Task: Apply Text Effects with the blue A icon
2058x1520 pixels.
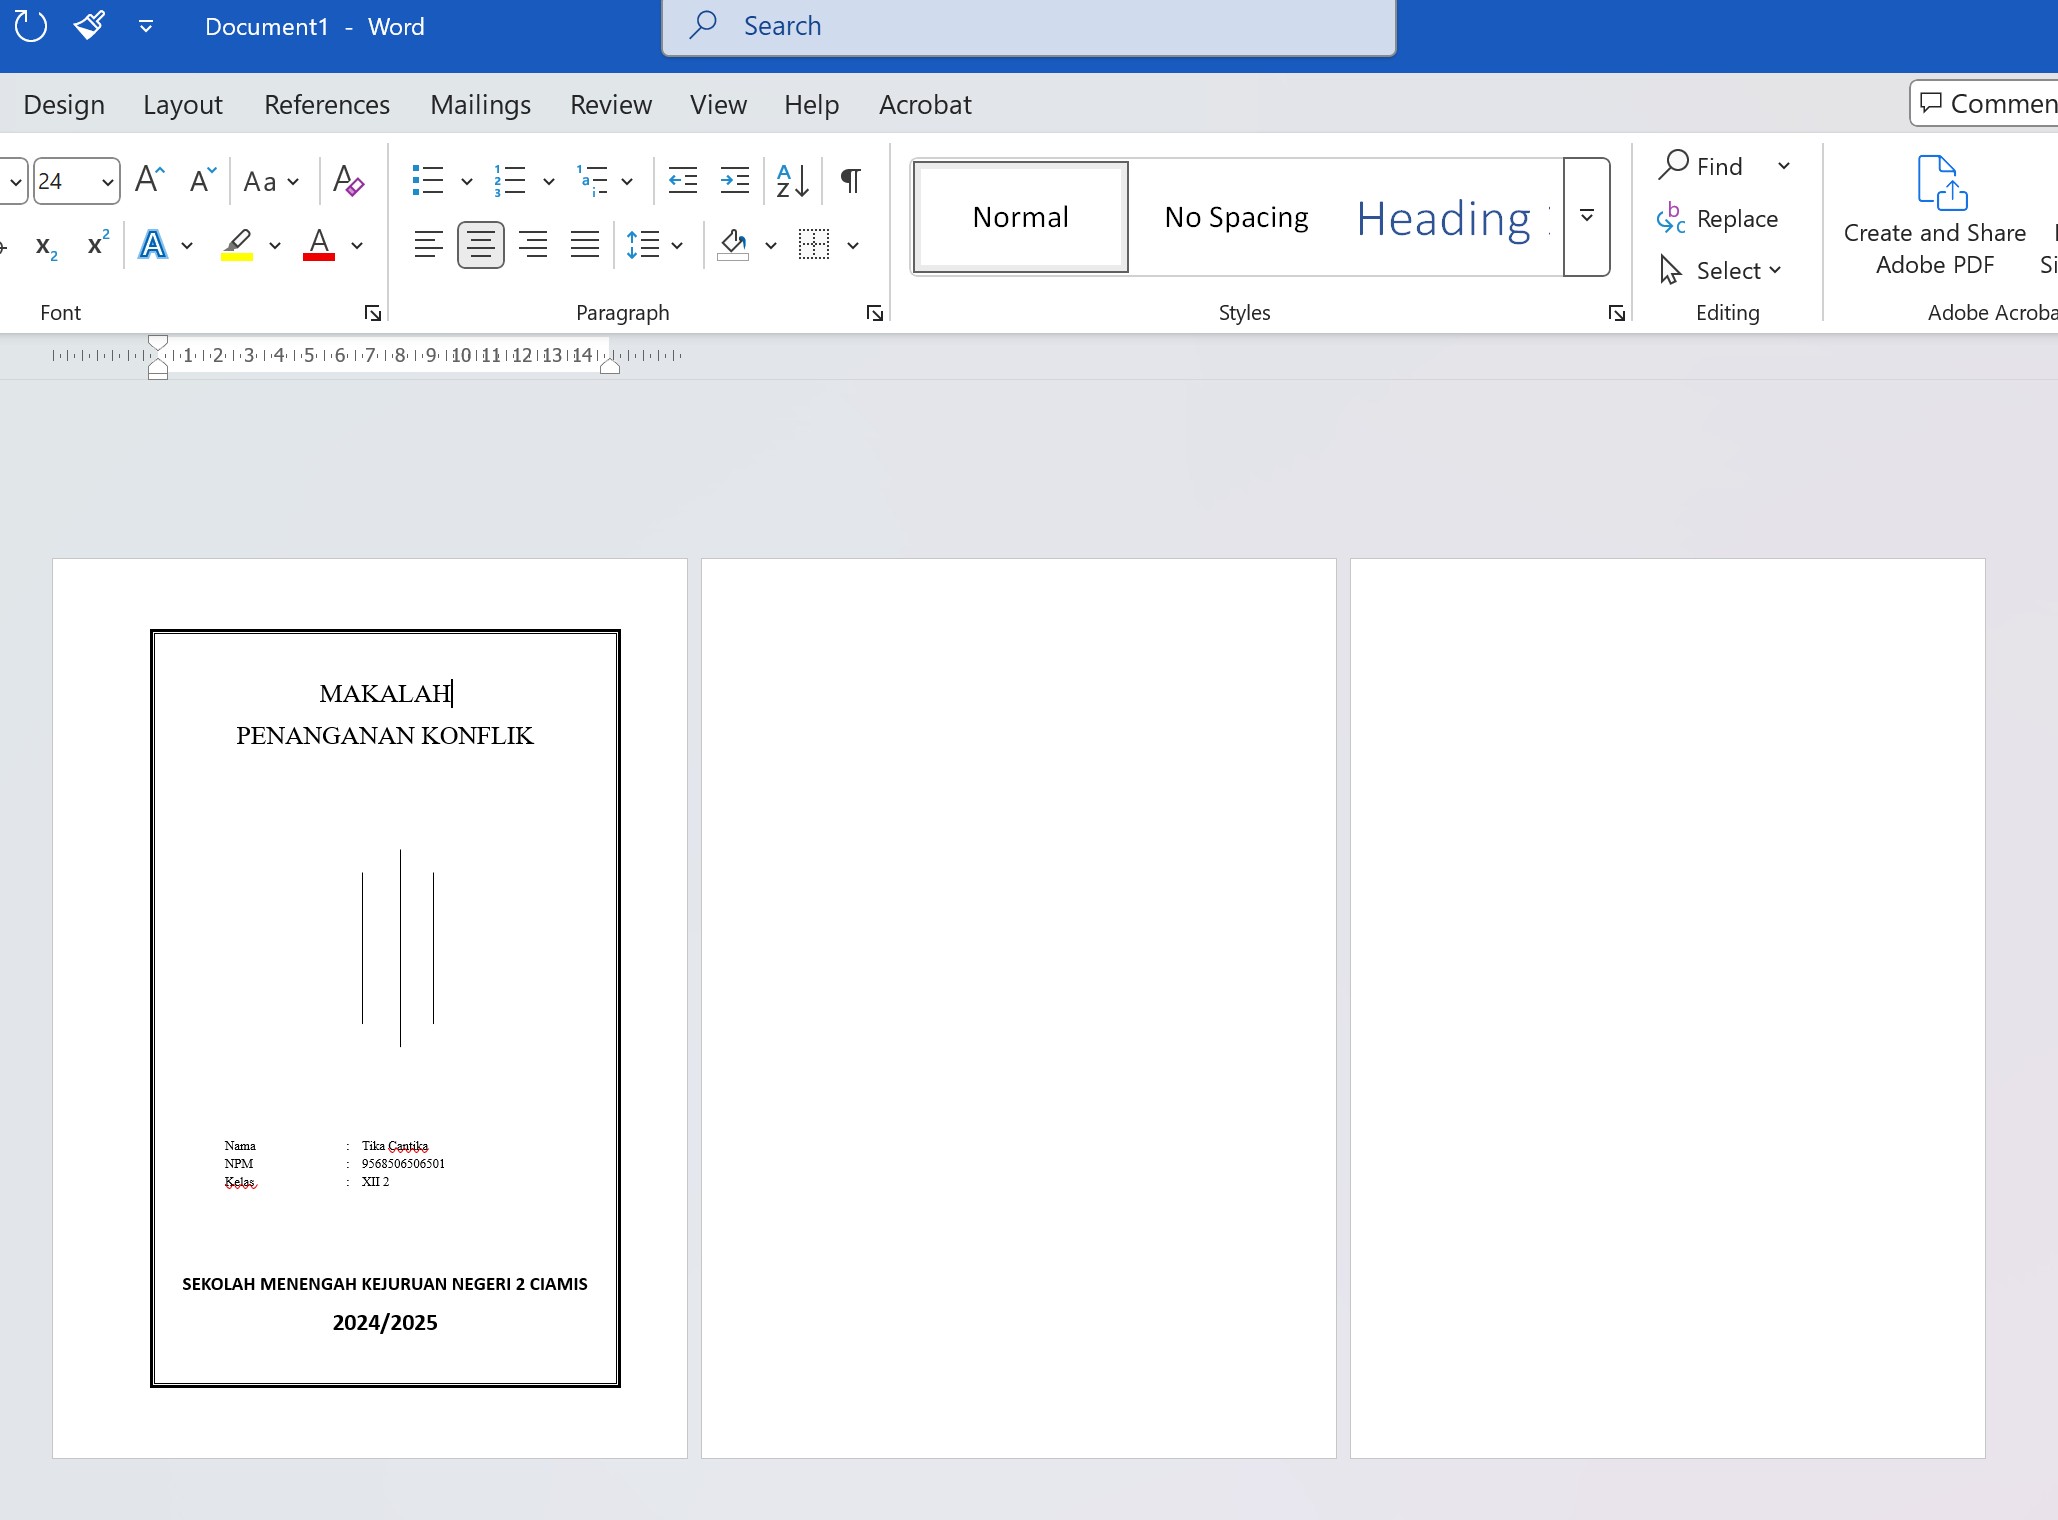Action: click(x=153, y=245)
